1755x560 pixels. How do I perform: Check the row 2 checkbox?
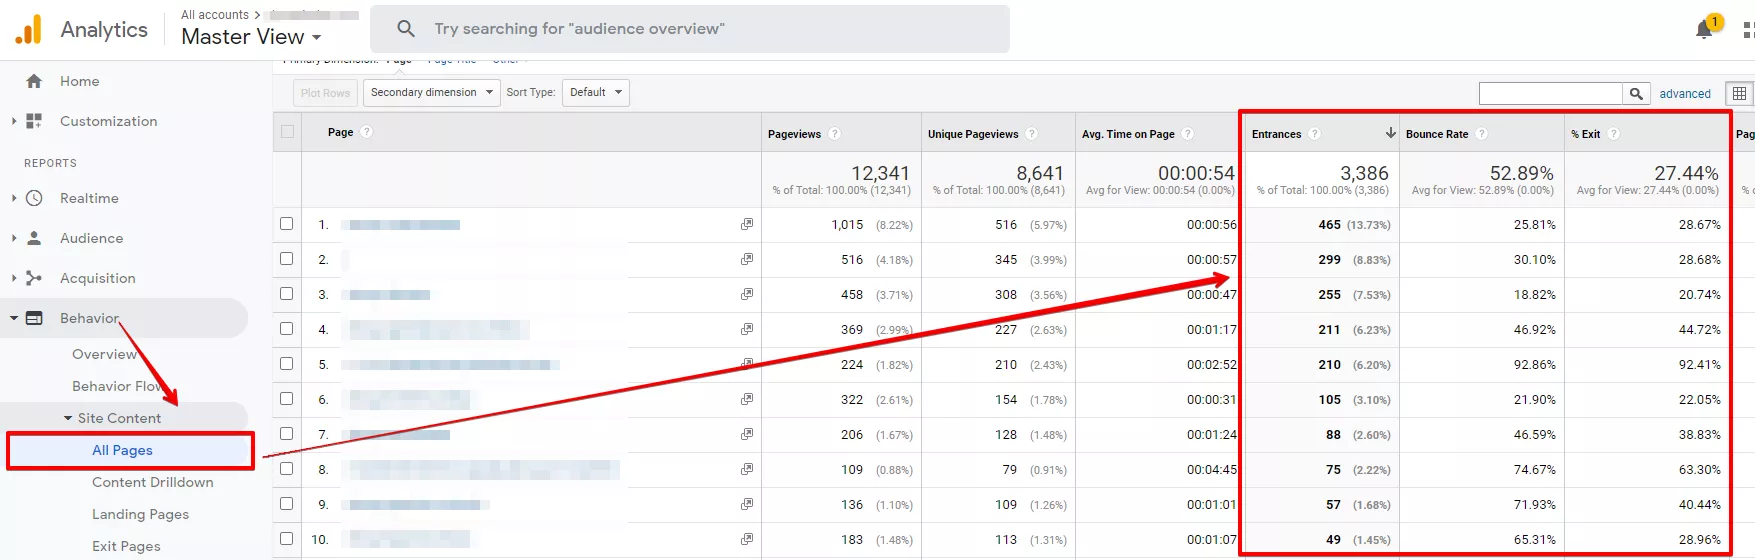[287, 258]
